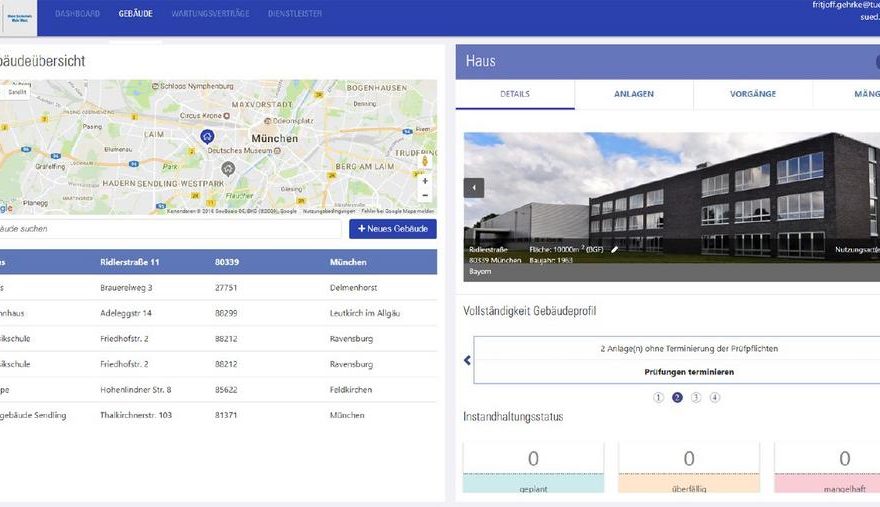This screenshot has width=880, height=507.
Task: Click the Delmenhorst city cell
Action: (353, 287)
